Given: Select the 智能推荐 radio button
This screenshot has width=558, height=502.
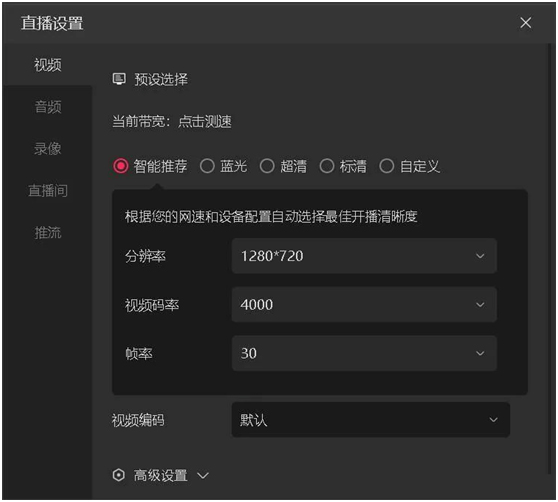Looking at the screenshot, I should coord(121,166).
